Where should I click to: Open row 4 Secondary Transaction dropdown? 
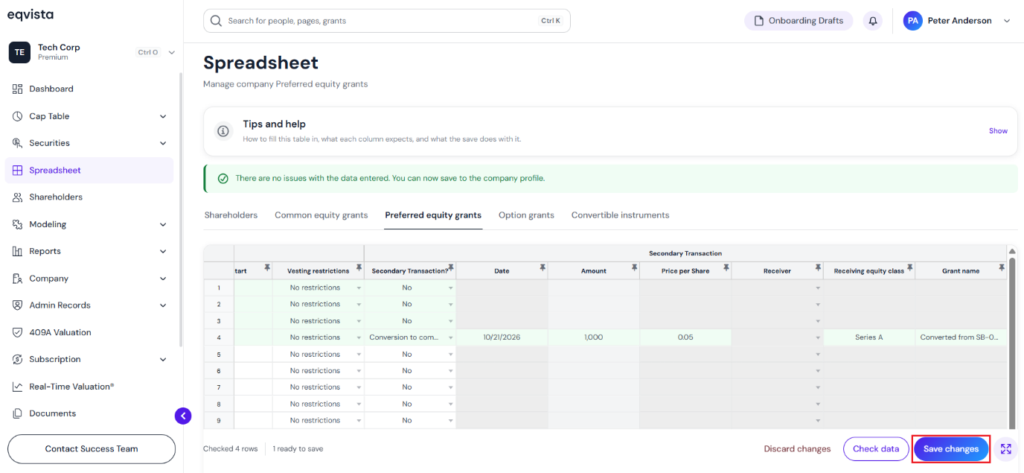tap(451, 338)
